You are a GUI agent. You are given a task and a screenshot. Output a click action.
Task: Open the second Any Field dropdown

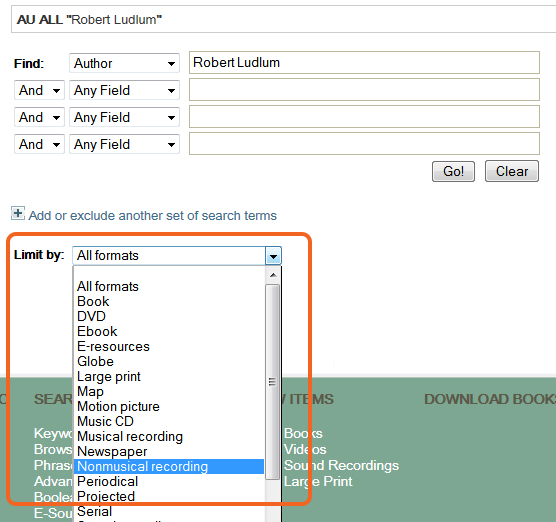(124, 117)
